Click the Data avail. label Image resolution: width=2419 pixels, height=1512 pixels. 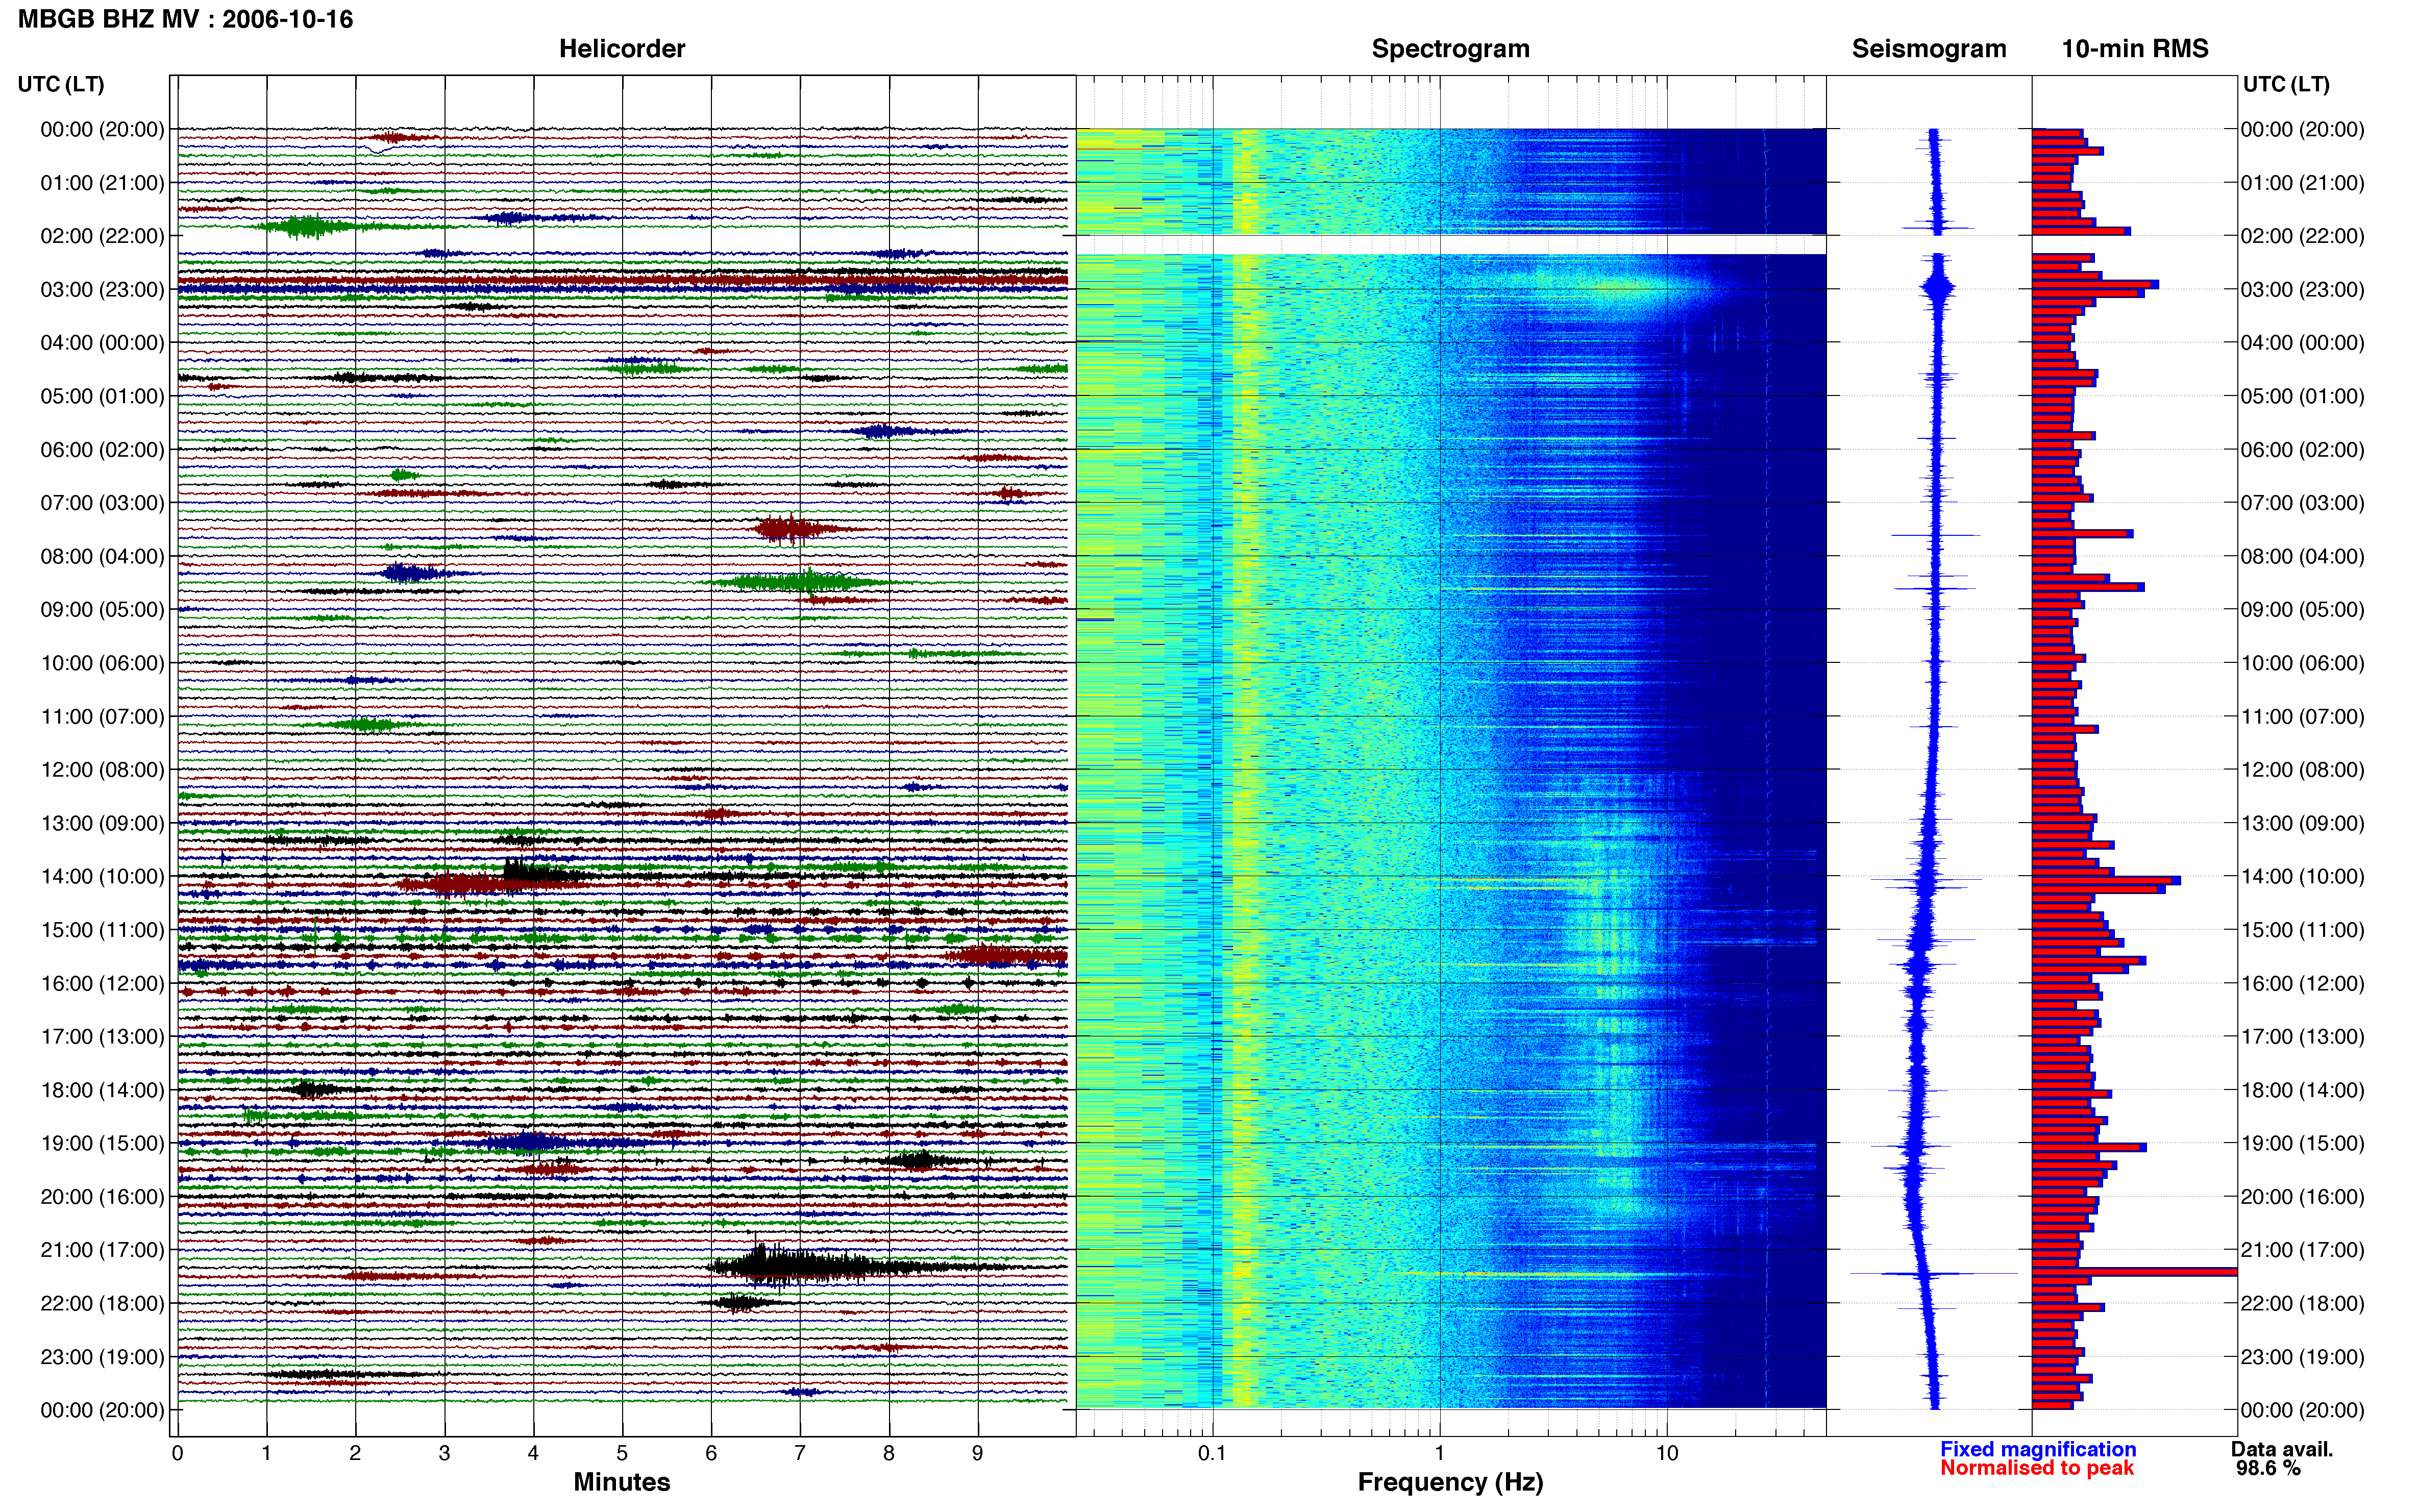tap(2282, 1449)
